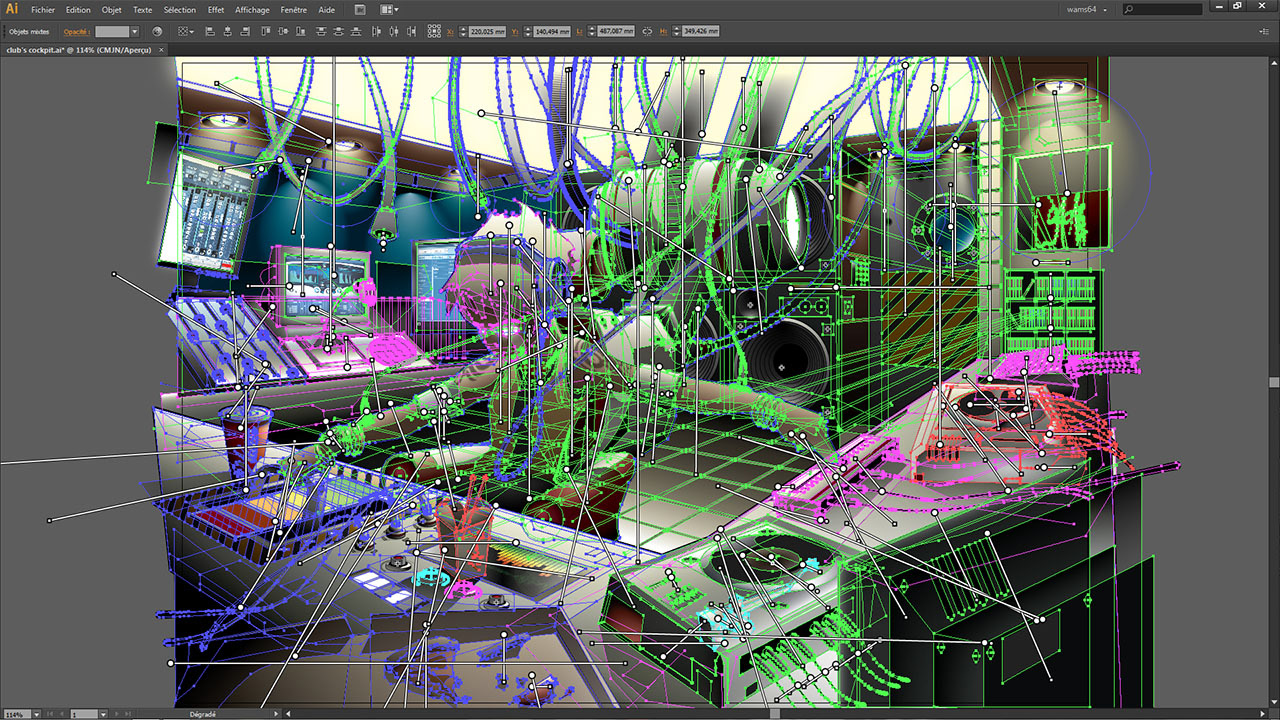
Task: Go to the previous artboard
Action: pos(61,714)
